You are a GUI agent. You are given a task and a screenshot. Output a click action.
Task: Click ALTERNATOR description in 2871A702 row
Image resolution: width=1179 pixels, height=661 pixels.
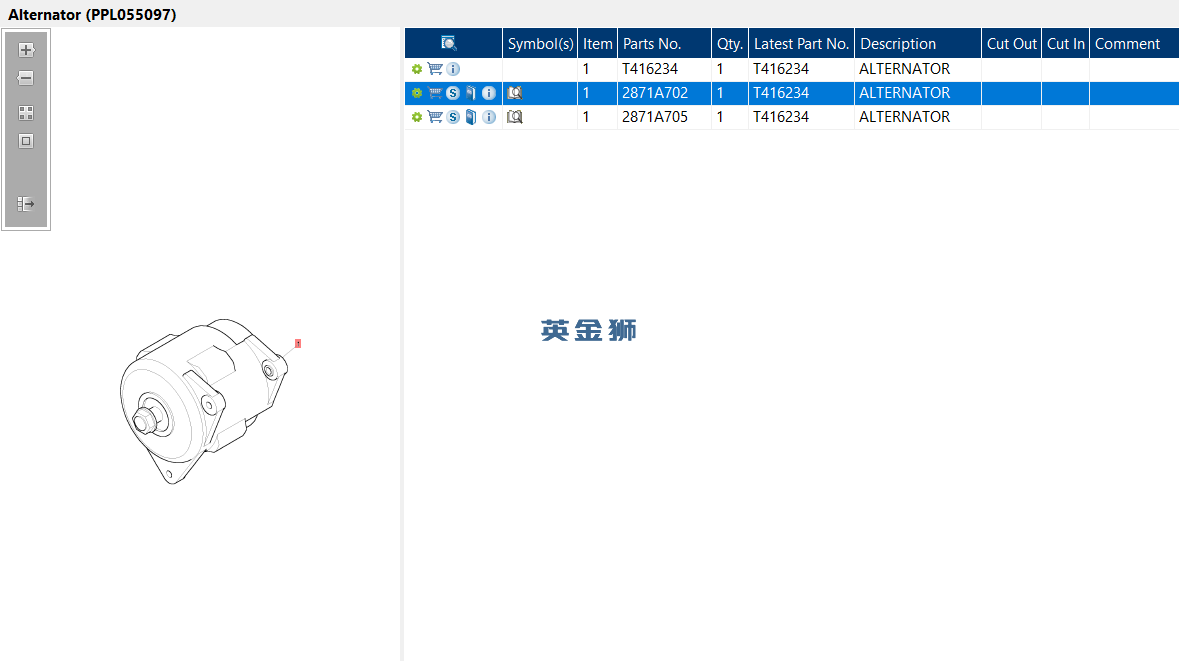[x=905, y=93]
